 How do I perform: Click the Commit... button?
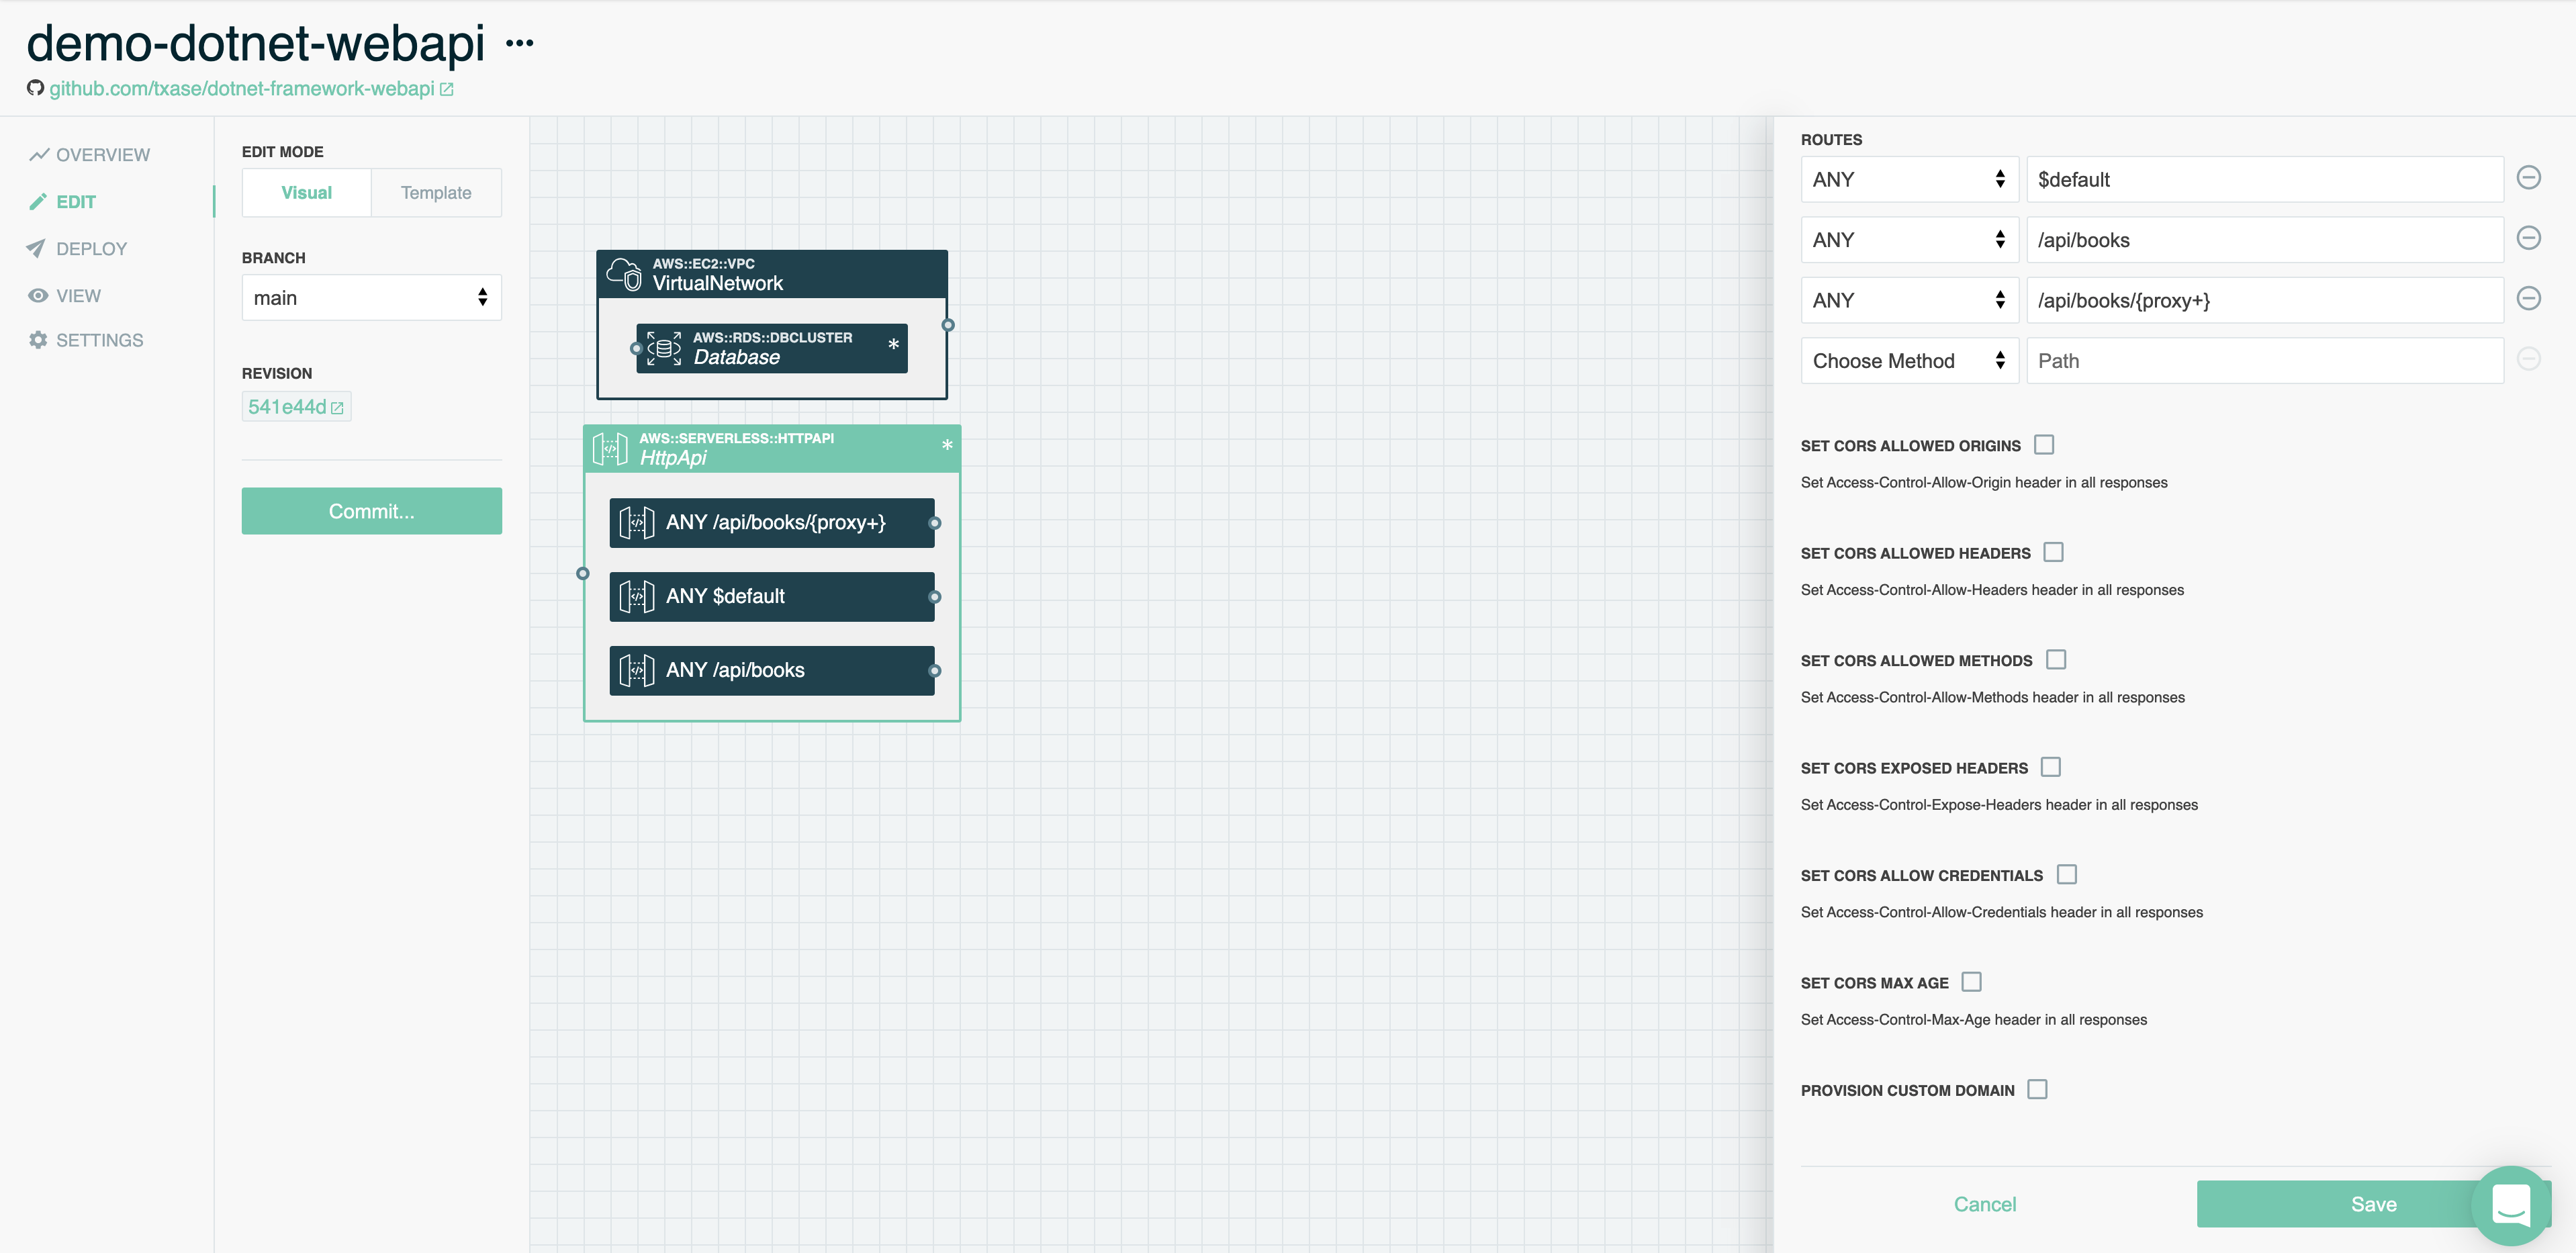pyautogui.click(x=371, y=511)
